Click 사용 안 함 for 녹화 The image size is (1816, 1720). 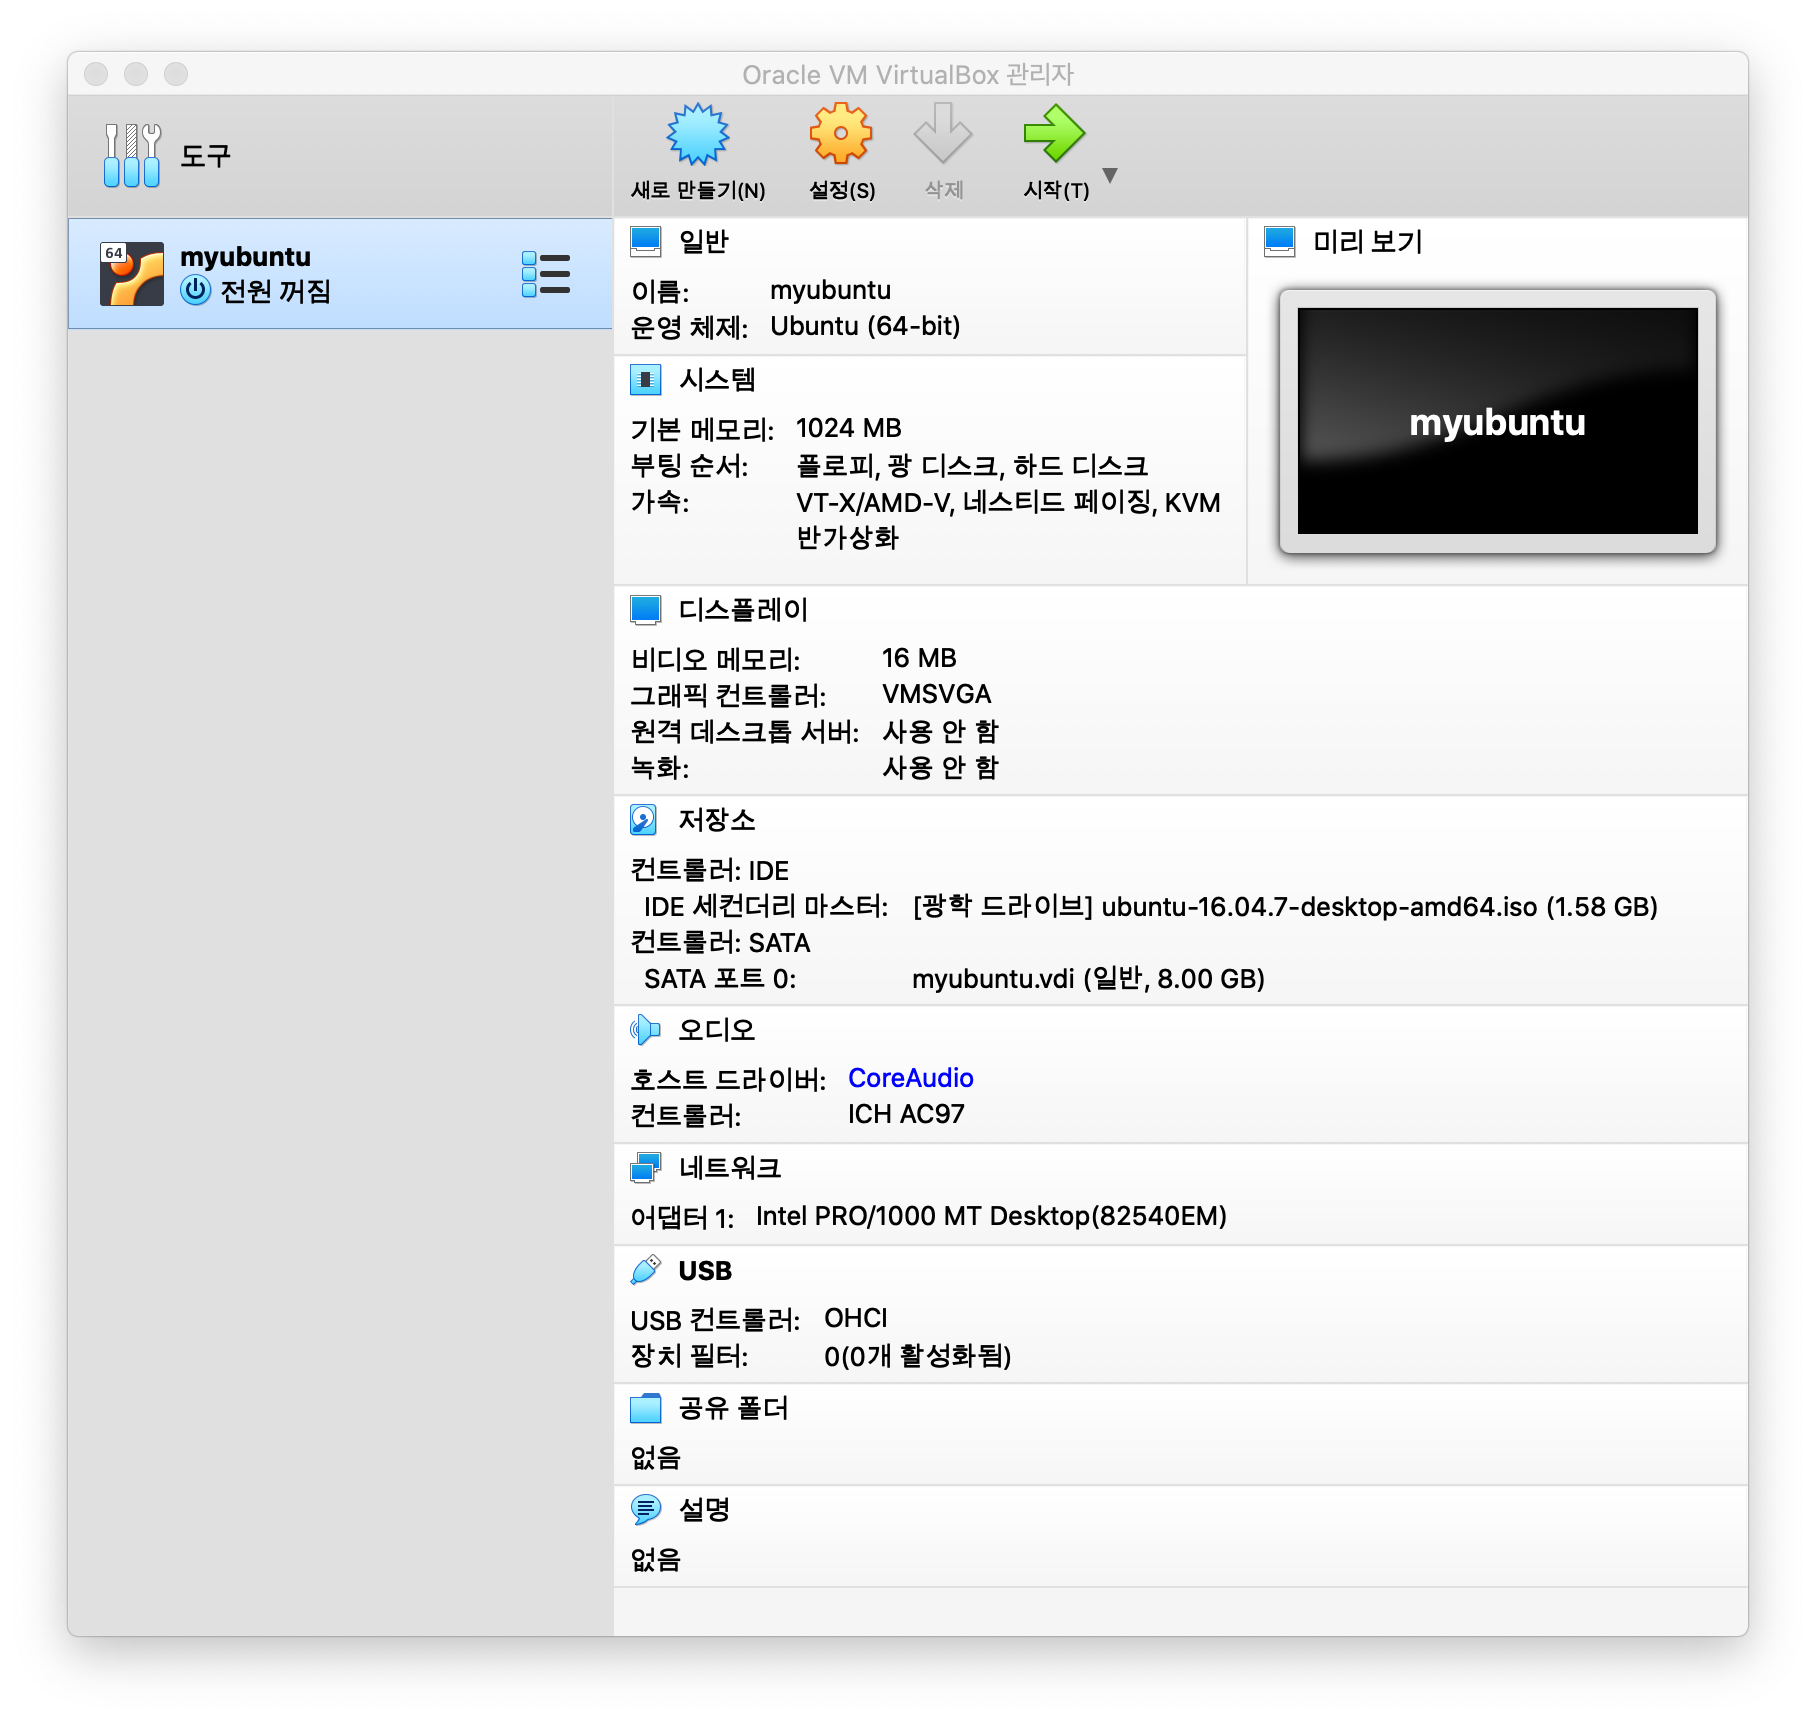point(940,767)
